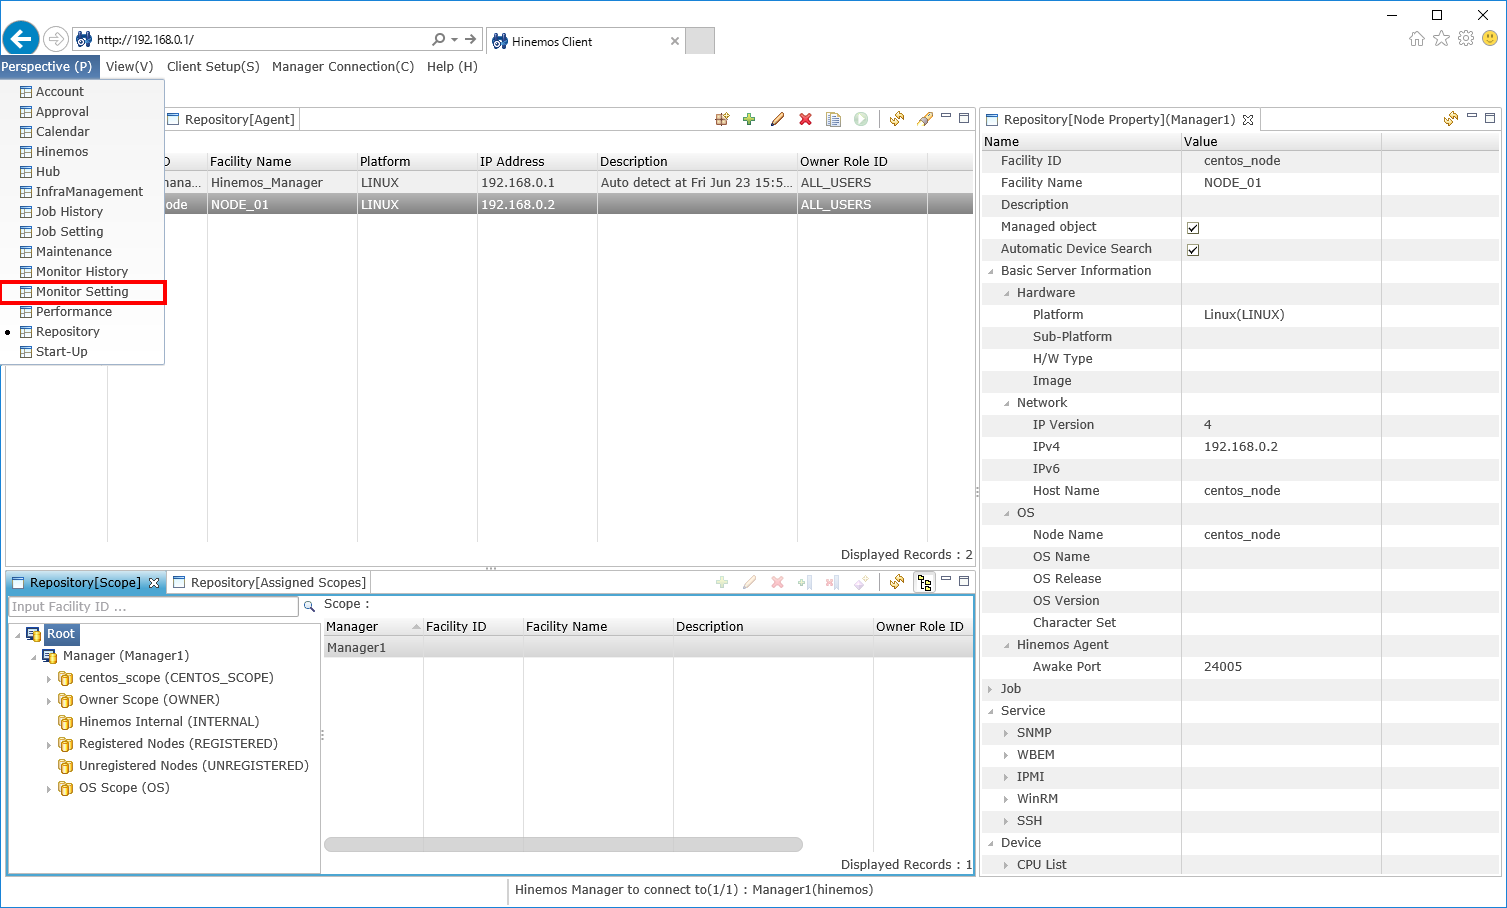The width and height of the screenshot is (1507, 908).
Task: Click the Copy icon in Repository[Agent] toolbar
Action: click(x=833, y=119)
